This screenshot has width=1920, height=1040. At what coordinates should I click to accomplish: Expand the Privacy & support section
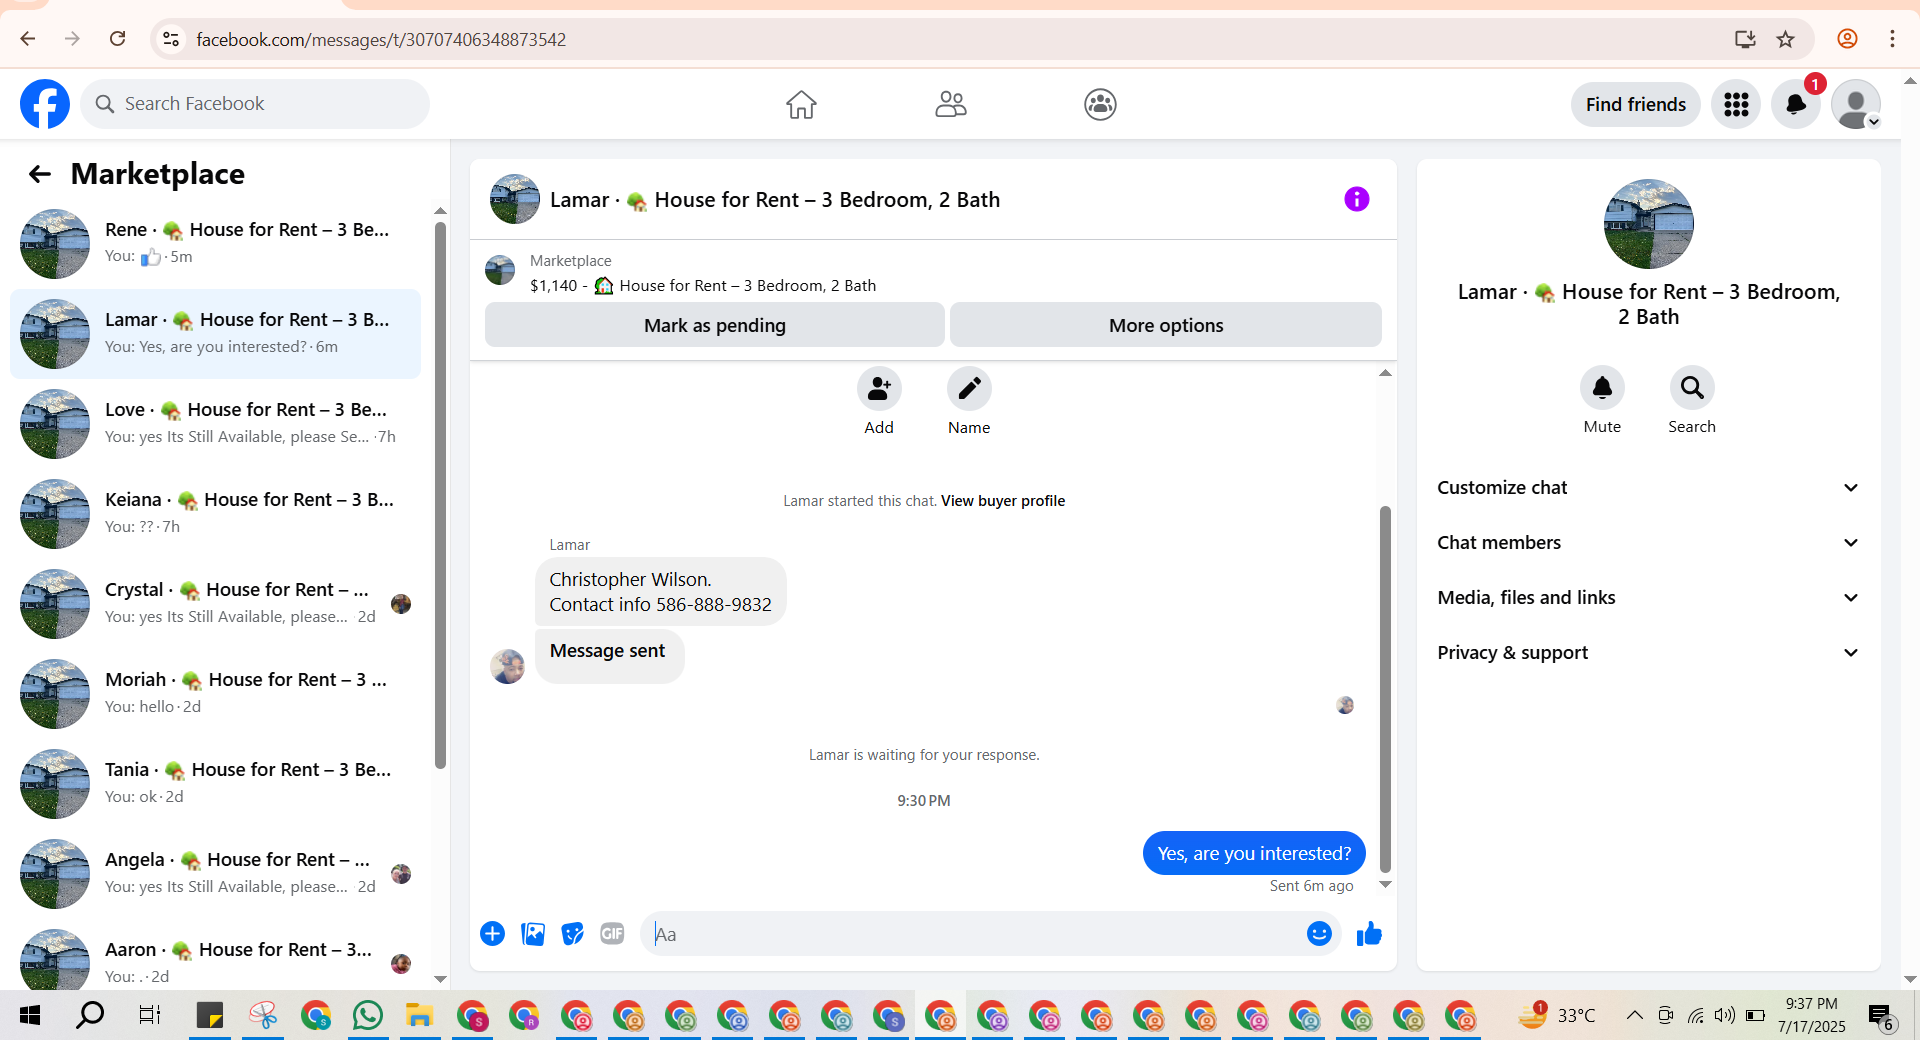pyautogui.click(x=1649, y=653)
